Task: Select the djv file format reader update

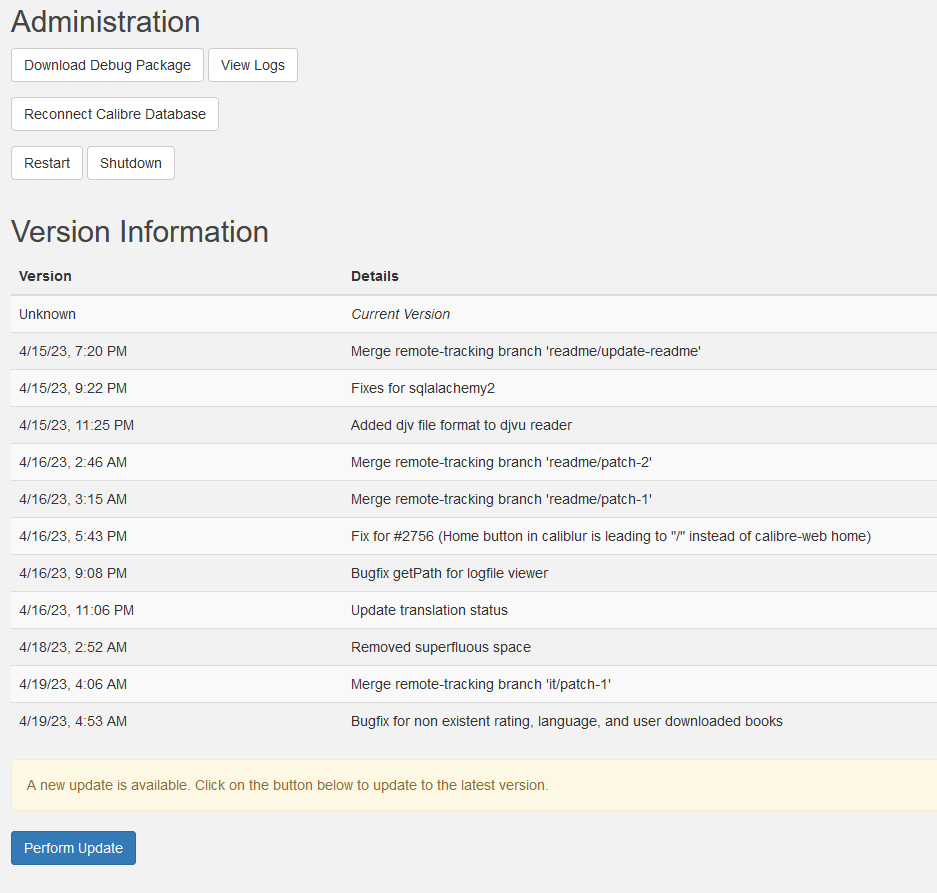Action: click(x=461, y=425)
